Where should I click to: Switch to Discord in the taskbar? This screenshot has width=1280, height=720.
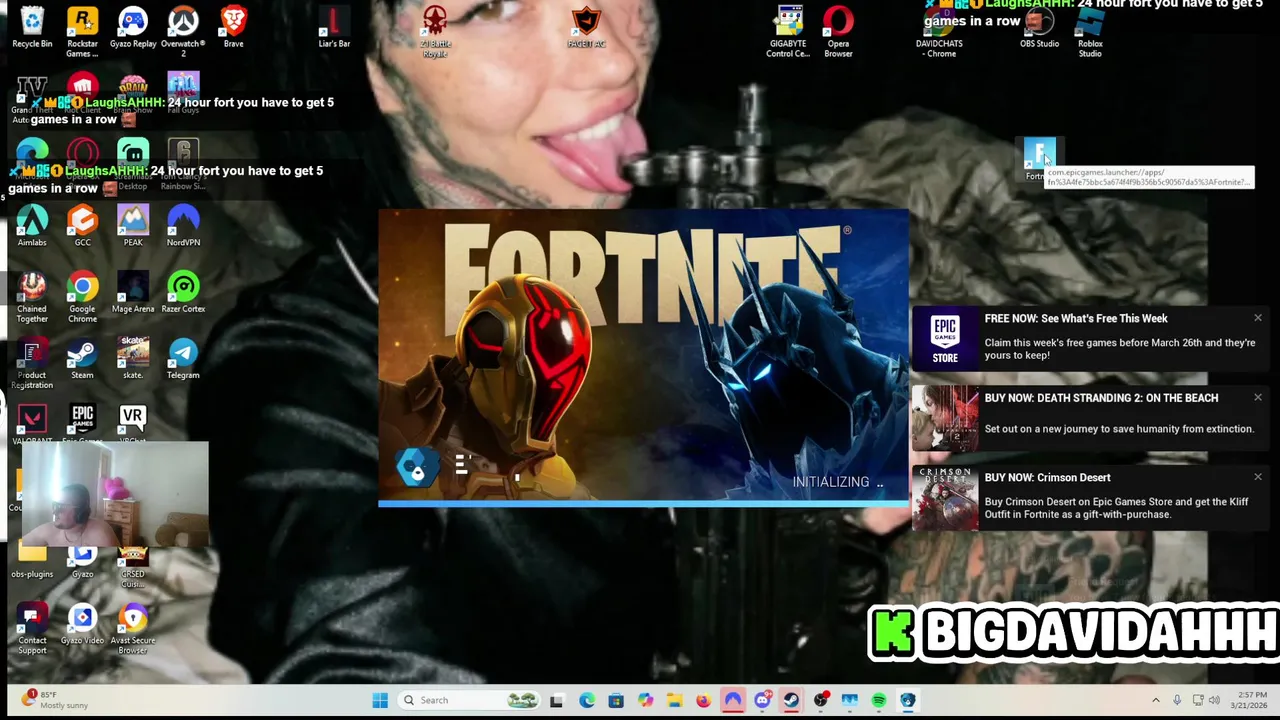(762, 700)
